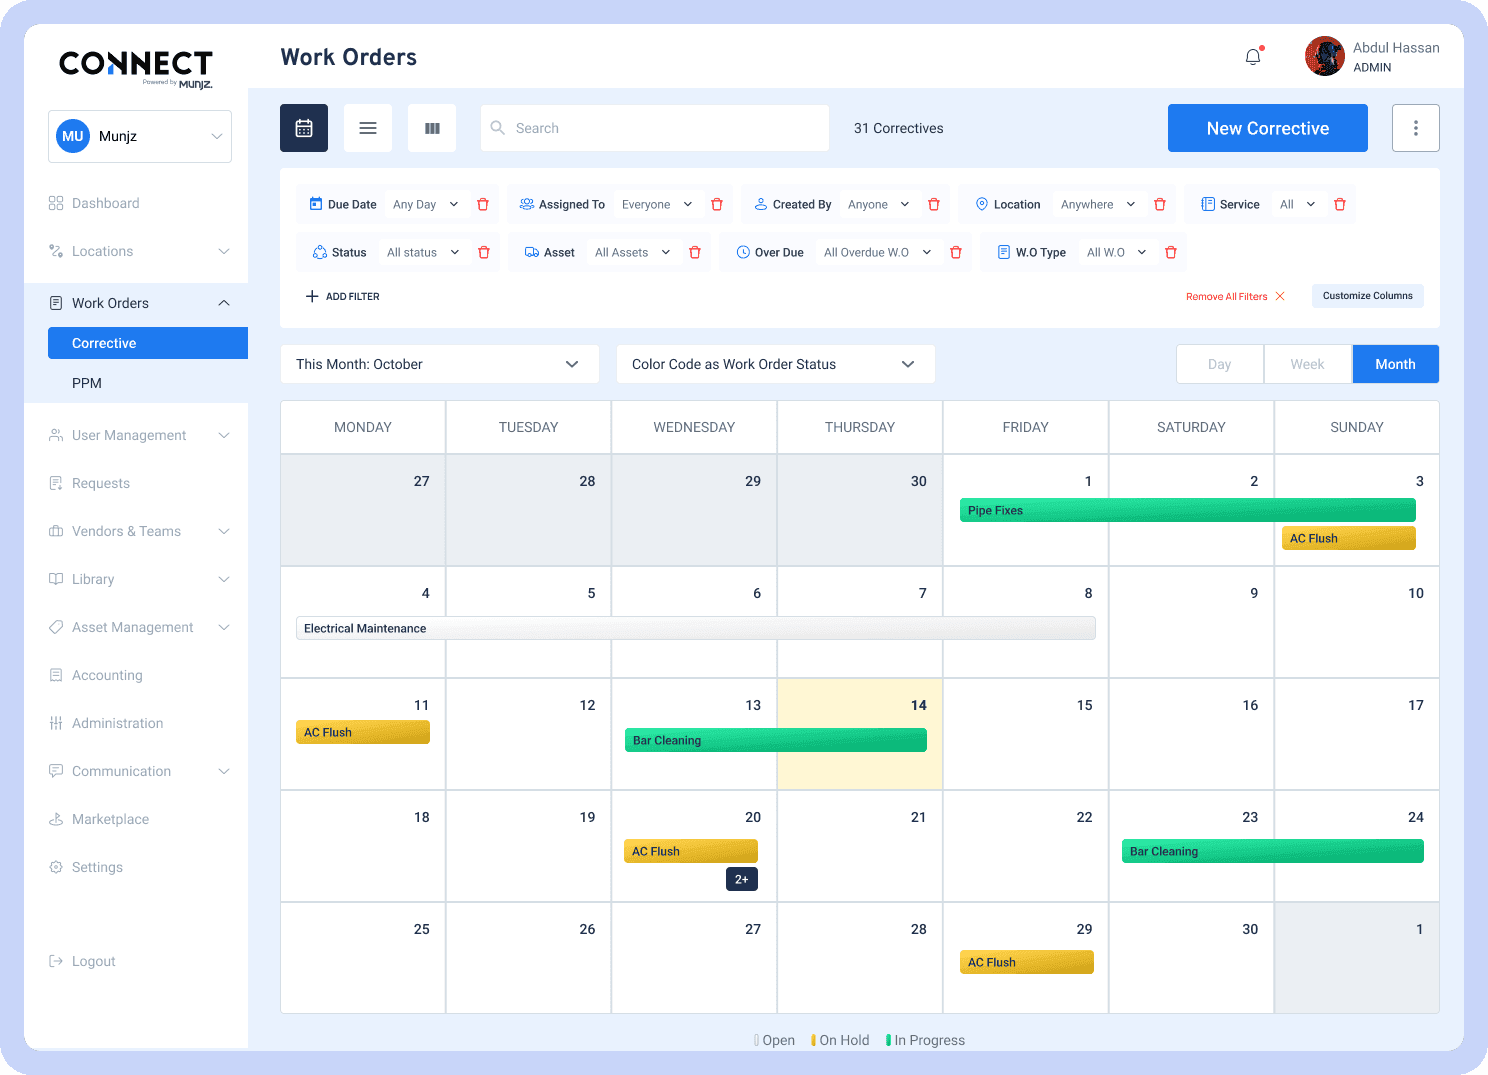Delete the W.O Type filter
The image size is (1488, 1075).
[1171, 252]
